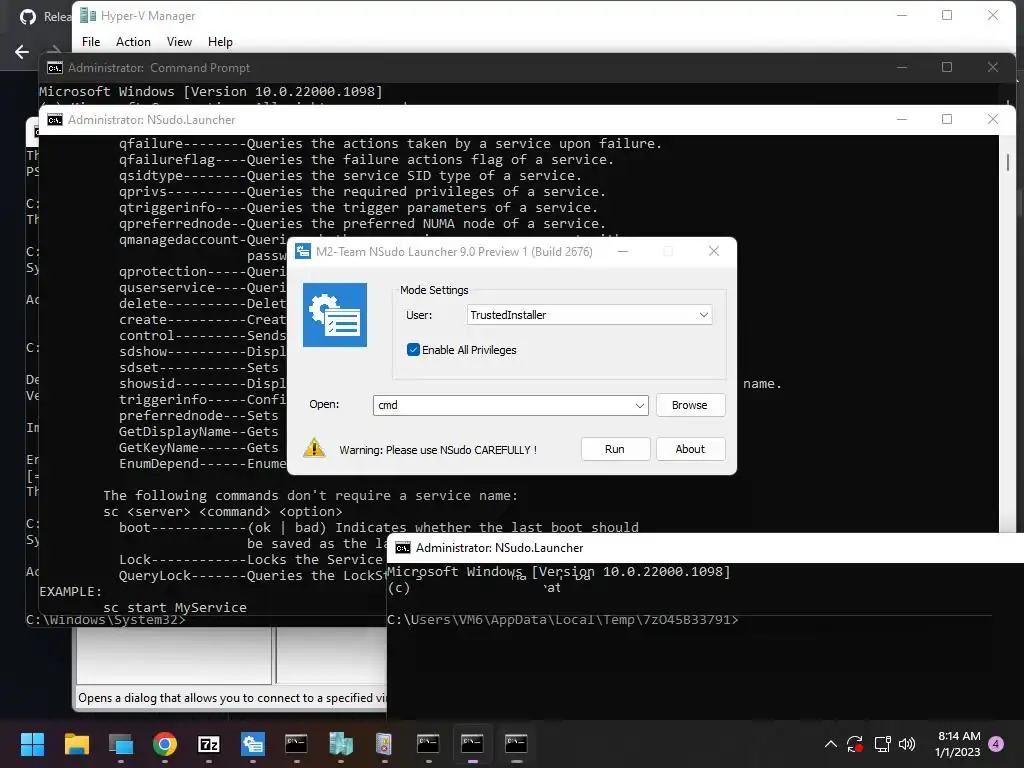Click the Browse button
This screenshot has width=1024, height=768.
click(690, 405)
